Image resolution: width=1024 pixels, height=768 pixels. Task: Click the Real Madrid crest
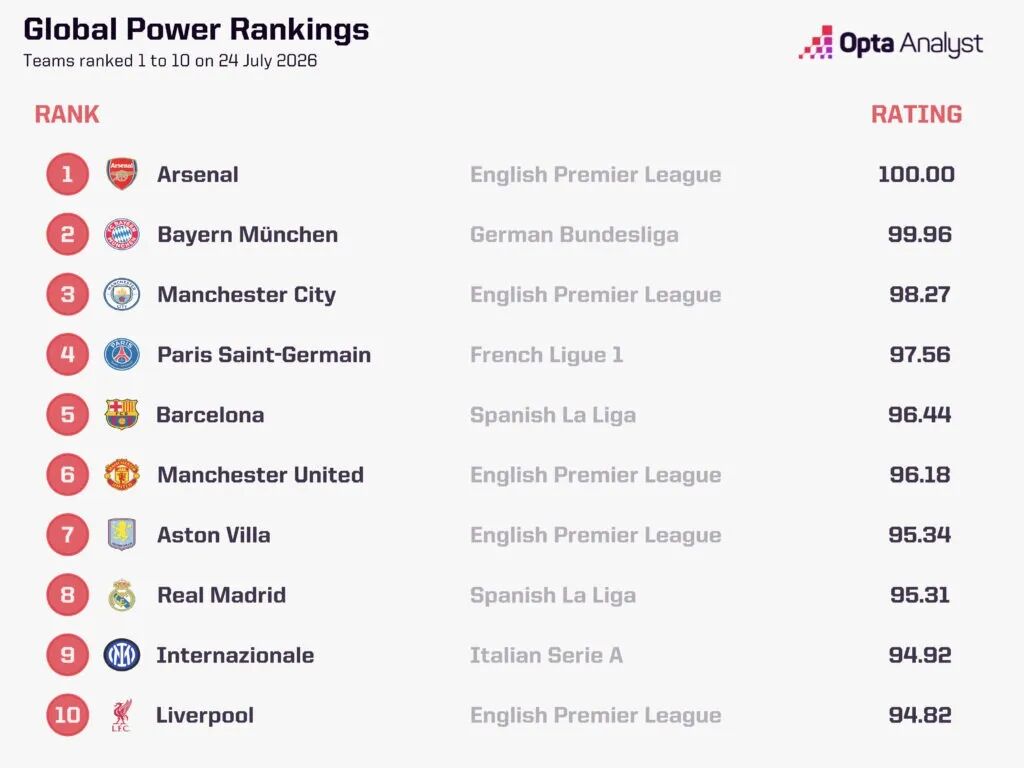[121, 594]
